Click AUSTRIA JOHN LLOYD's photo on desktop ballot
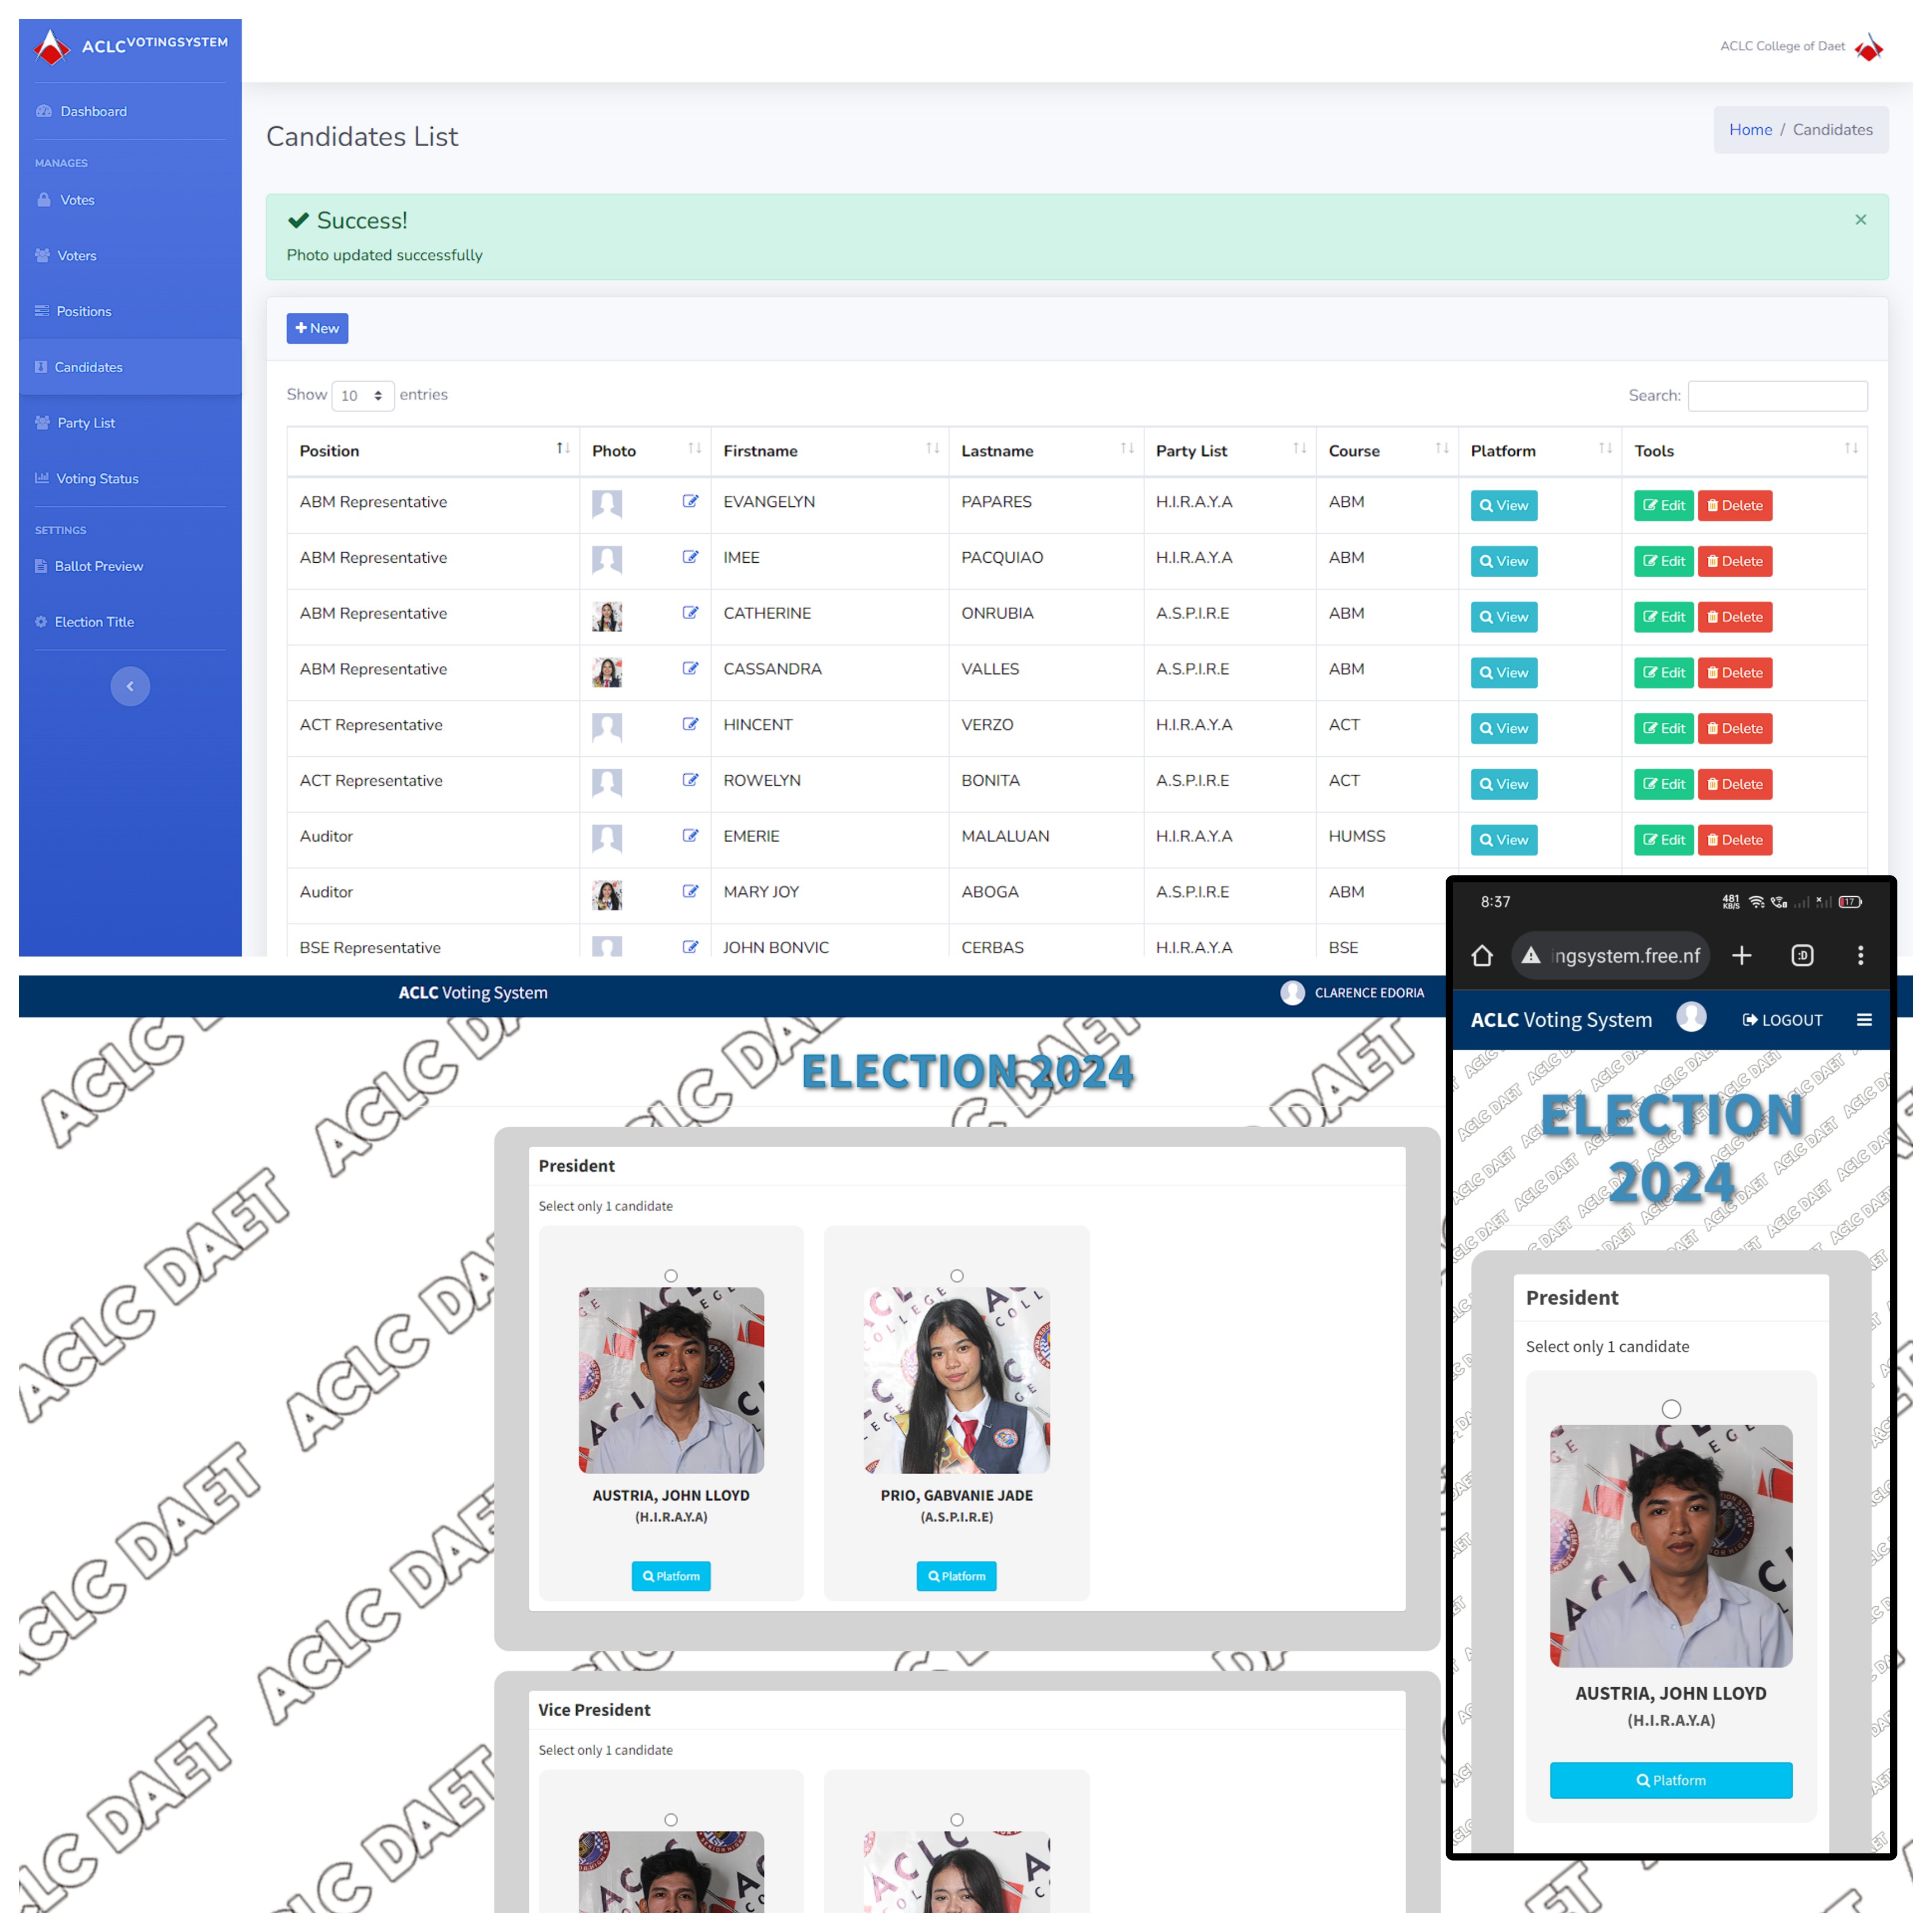 (671, 1380)
